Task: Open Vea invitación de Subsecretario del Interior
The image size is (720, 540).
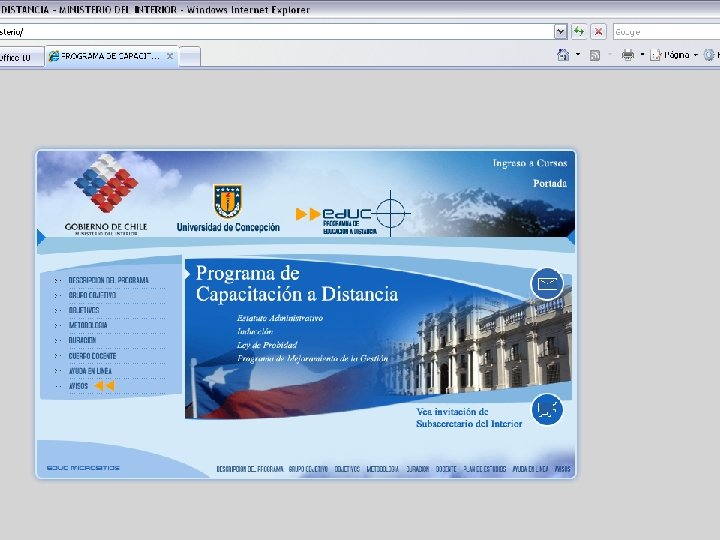Action: [469, 418]
